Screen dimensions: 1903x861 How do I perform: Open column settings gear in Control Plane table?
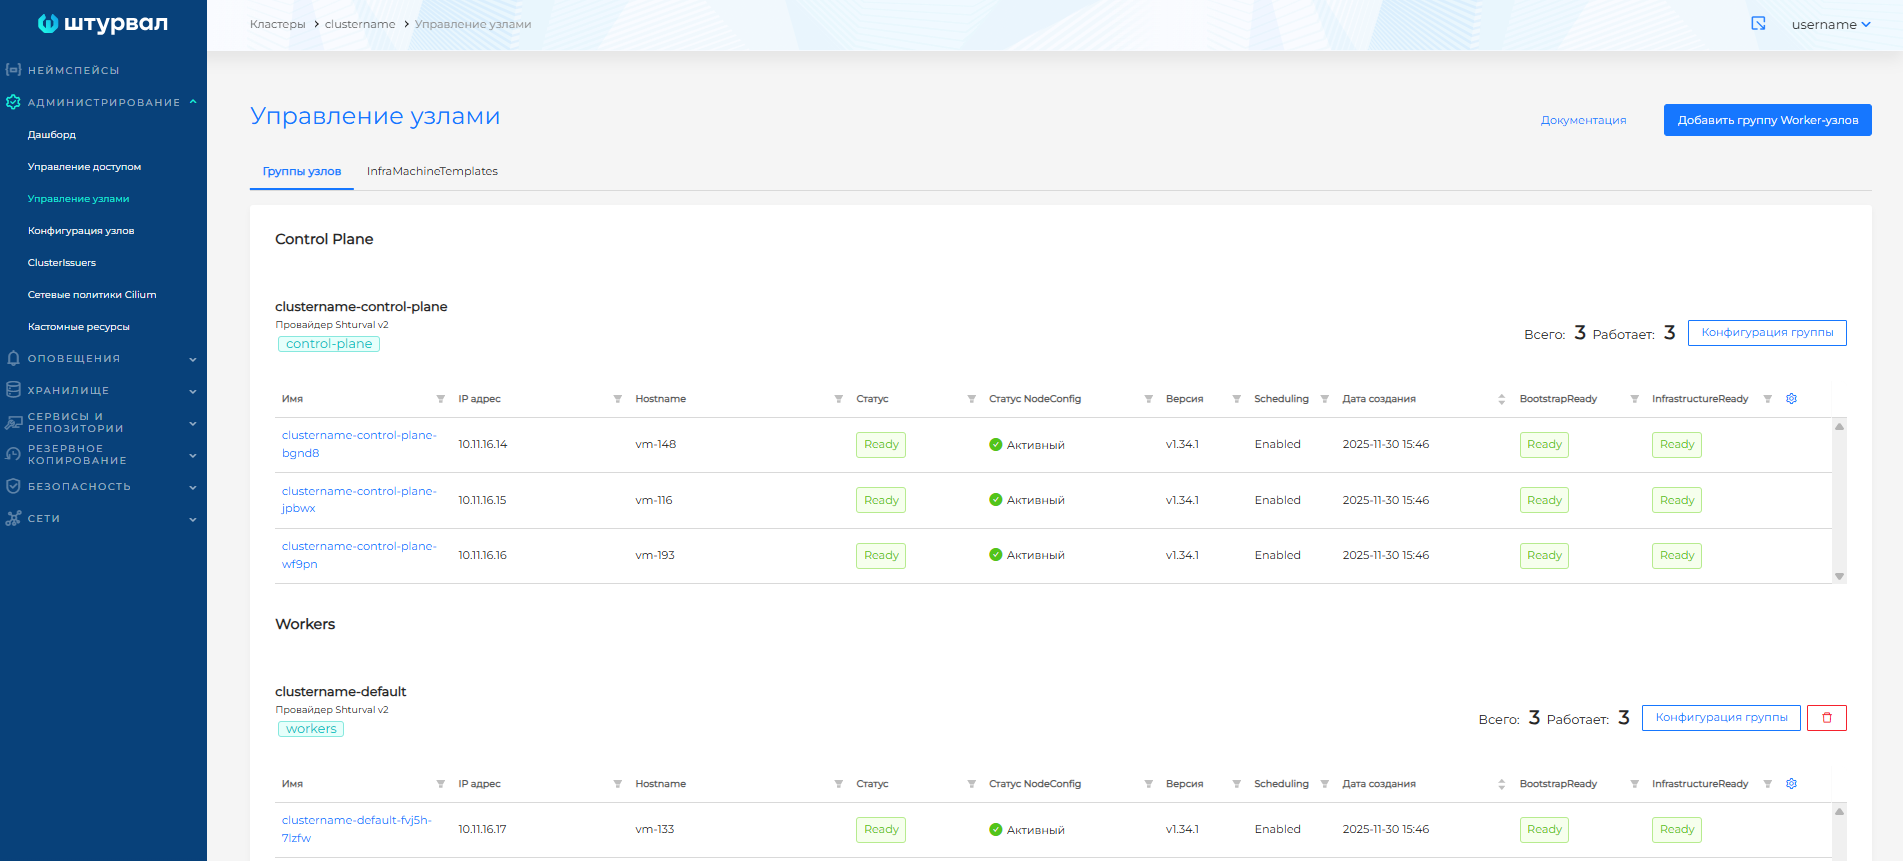[x=1791, y=399]
